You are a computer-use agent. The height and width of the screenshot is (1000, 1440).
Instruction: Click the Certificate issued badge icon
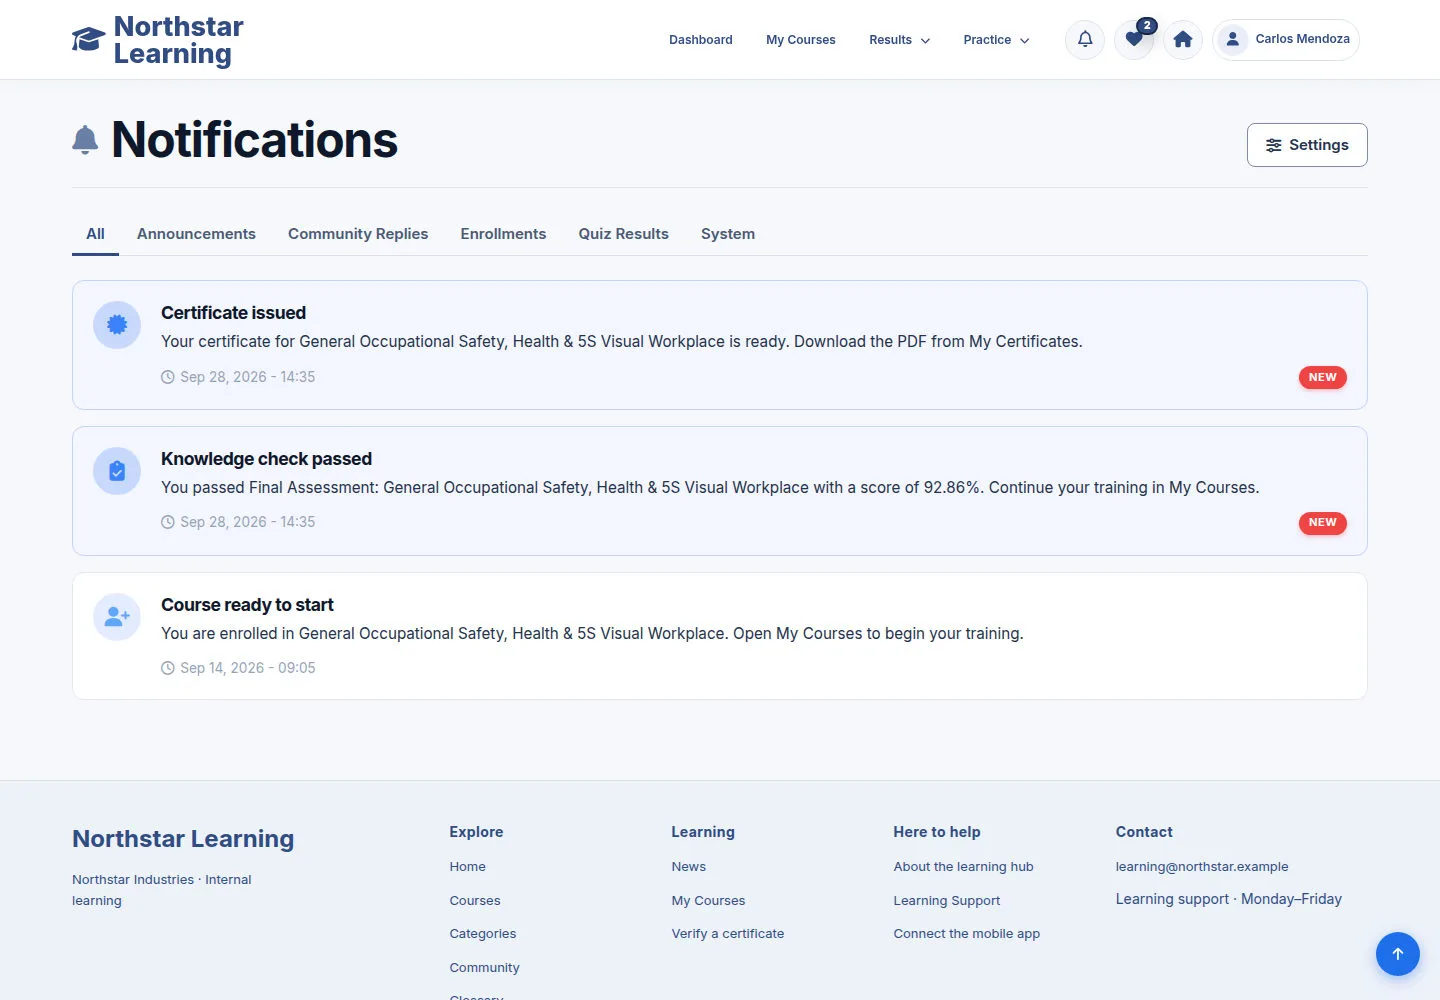pos(117,325)
